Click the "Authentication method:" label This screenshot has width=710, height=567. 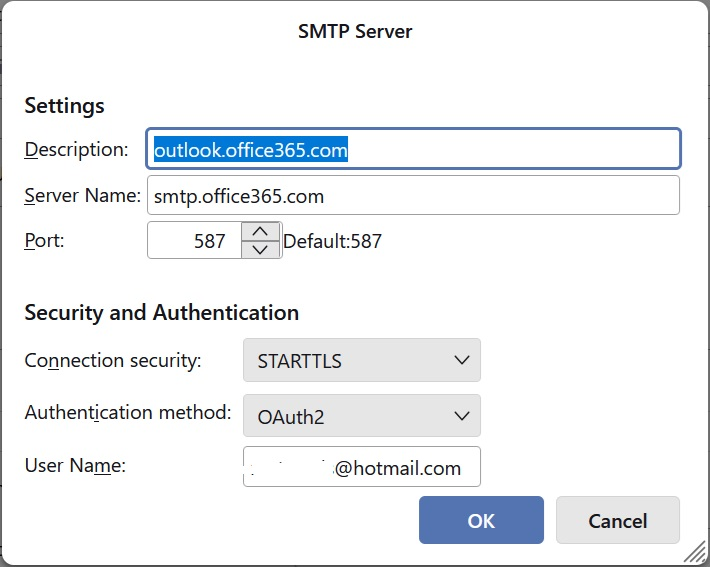(128, 413)
